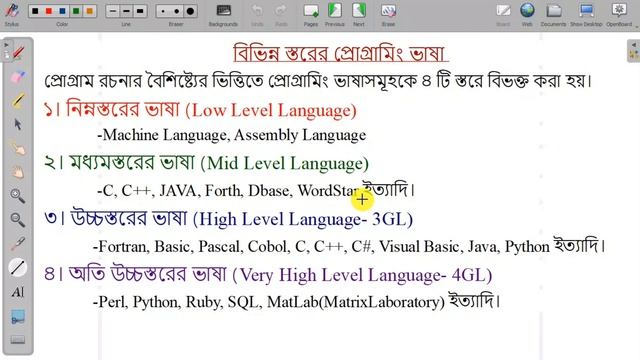Click the 'Perl, Python, Ruby, SQL' line
Image resolution: width=640 pixels, height=360 pixels.
pyautogui.click(x=297, y=302)
